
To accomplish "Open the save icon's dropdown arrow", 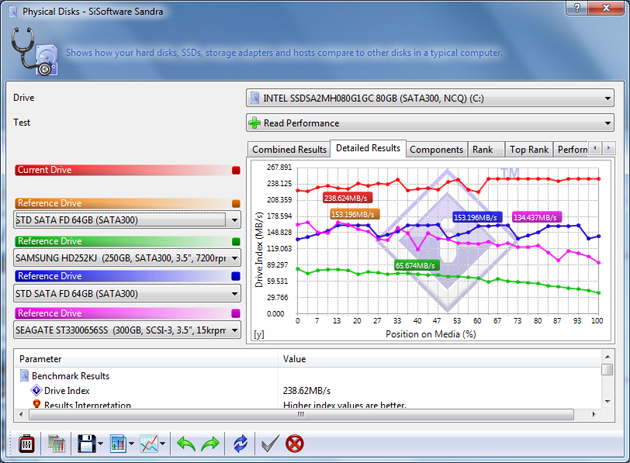I will [x=100, y=444].
